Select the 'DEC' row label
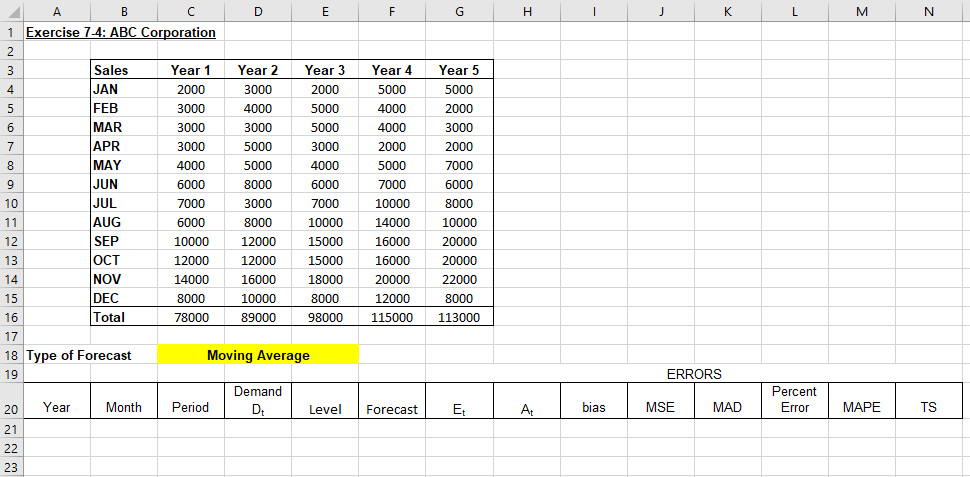 pos(124,298)
